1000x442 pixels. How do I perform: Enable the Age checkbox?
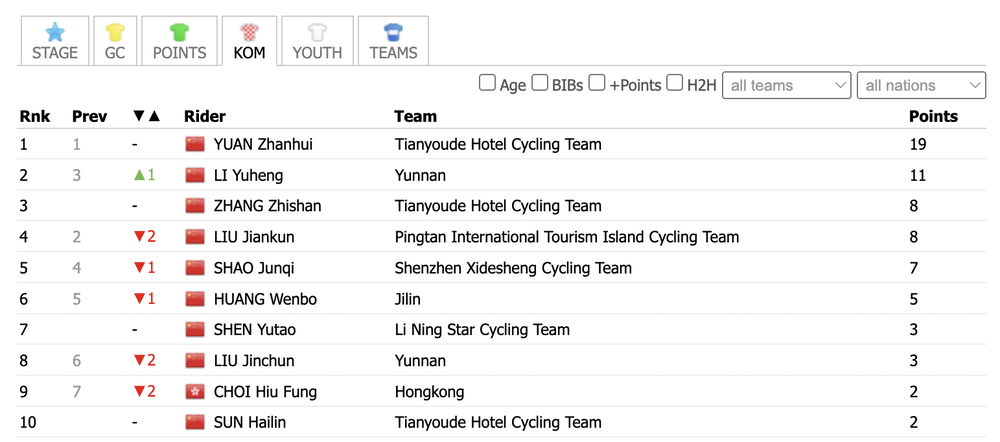(x=487, y=84)
